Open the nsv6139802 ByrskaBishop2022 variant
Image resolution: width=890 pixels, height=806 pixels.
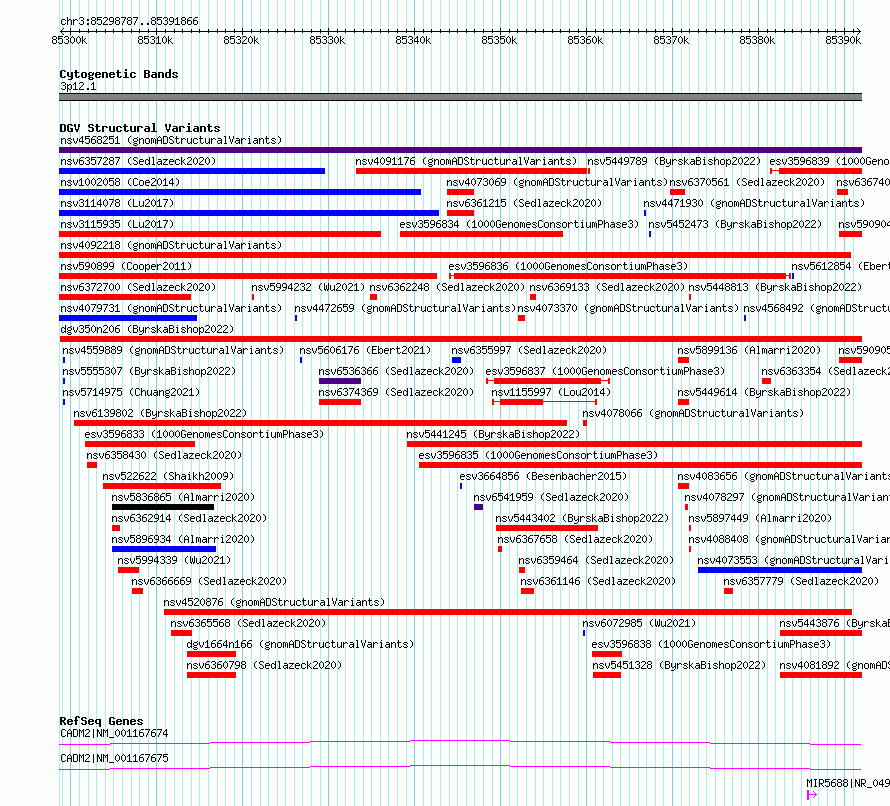[x=160, y=413]
